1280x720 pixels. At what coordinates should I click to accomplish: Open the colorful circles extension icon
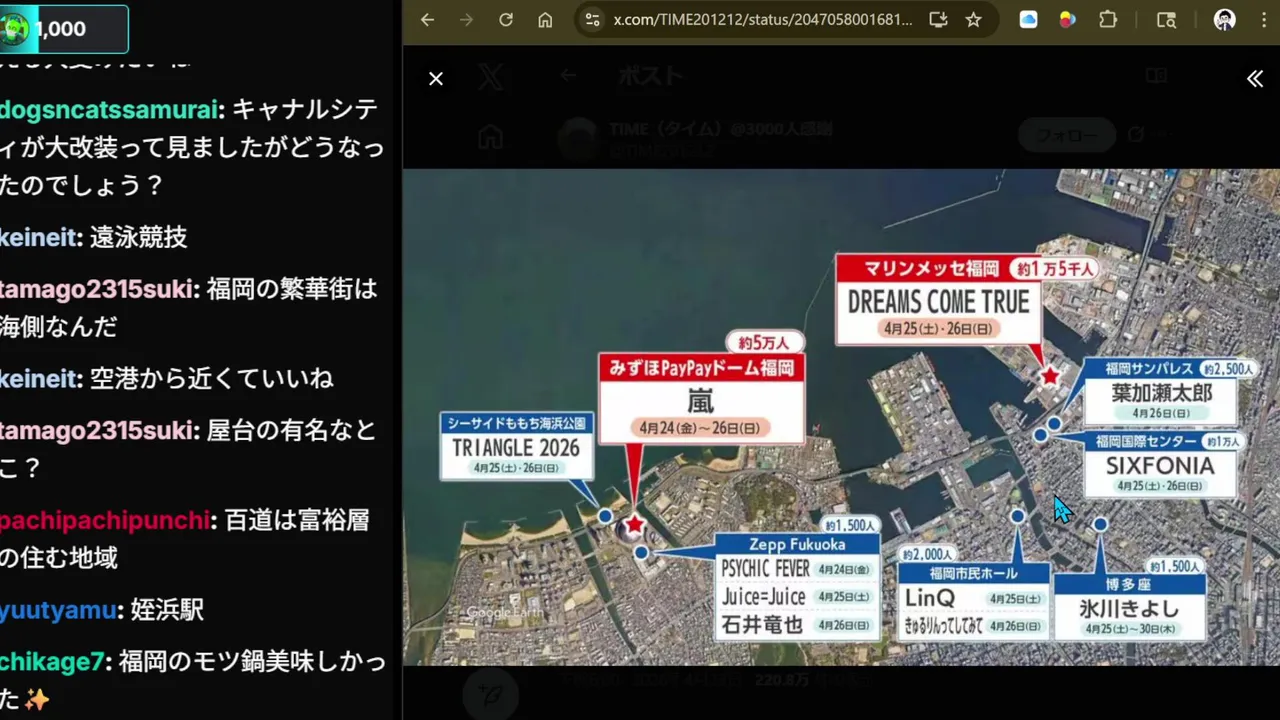pos(1067,20)
